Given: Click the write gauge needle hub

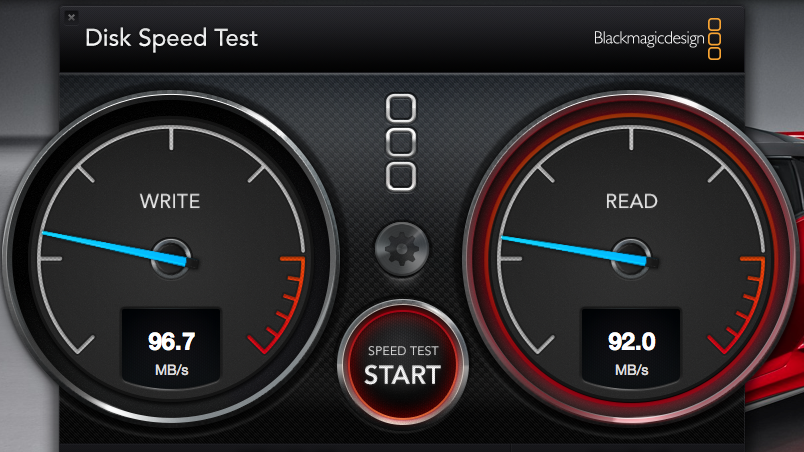Looking at the screenshot, I should coord(171,259).
